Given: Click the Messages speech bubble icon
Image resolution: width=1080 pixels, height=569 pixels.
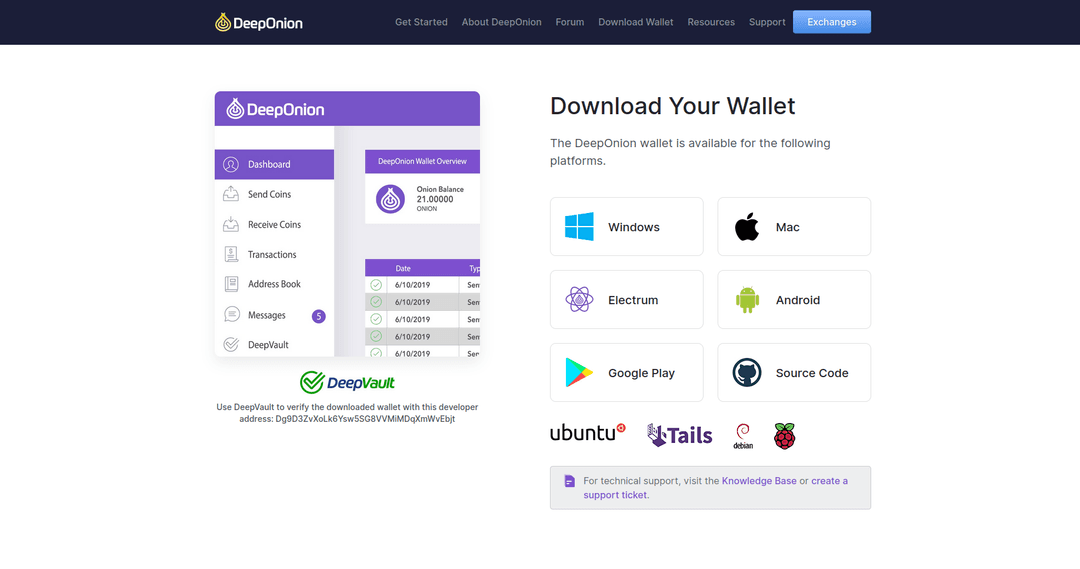Looking at the screenshot, I should 231,314.
